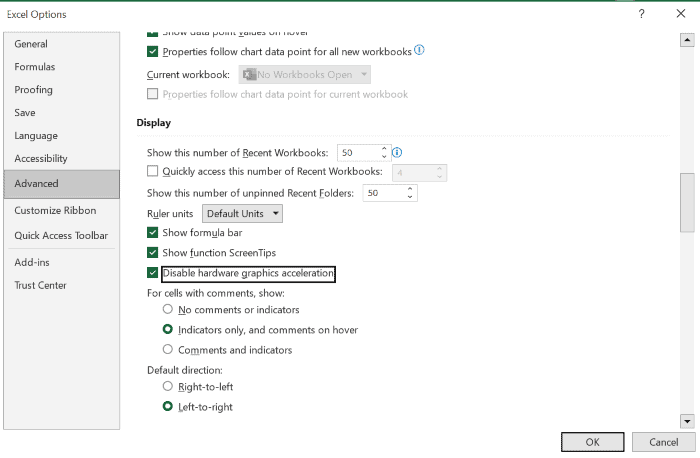This screenshot has height=458, width=700.
Task: Open the Proofing options category
Action: point(62,90)
